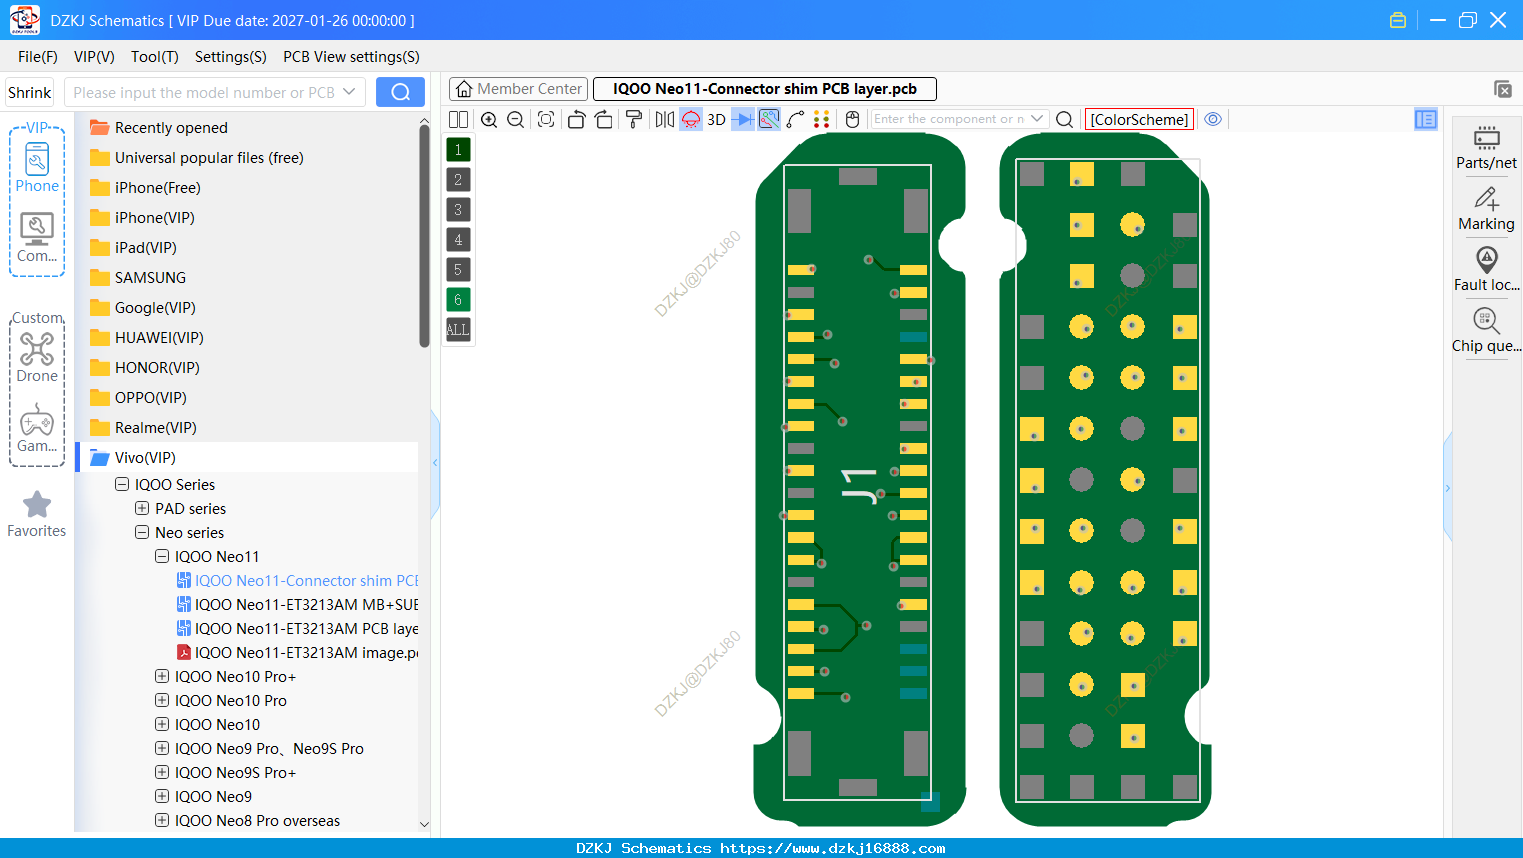Click the component name search field
The image size is (1523, 858).
click(948, 119)
